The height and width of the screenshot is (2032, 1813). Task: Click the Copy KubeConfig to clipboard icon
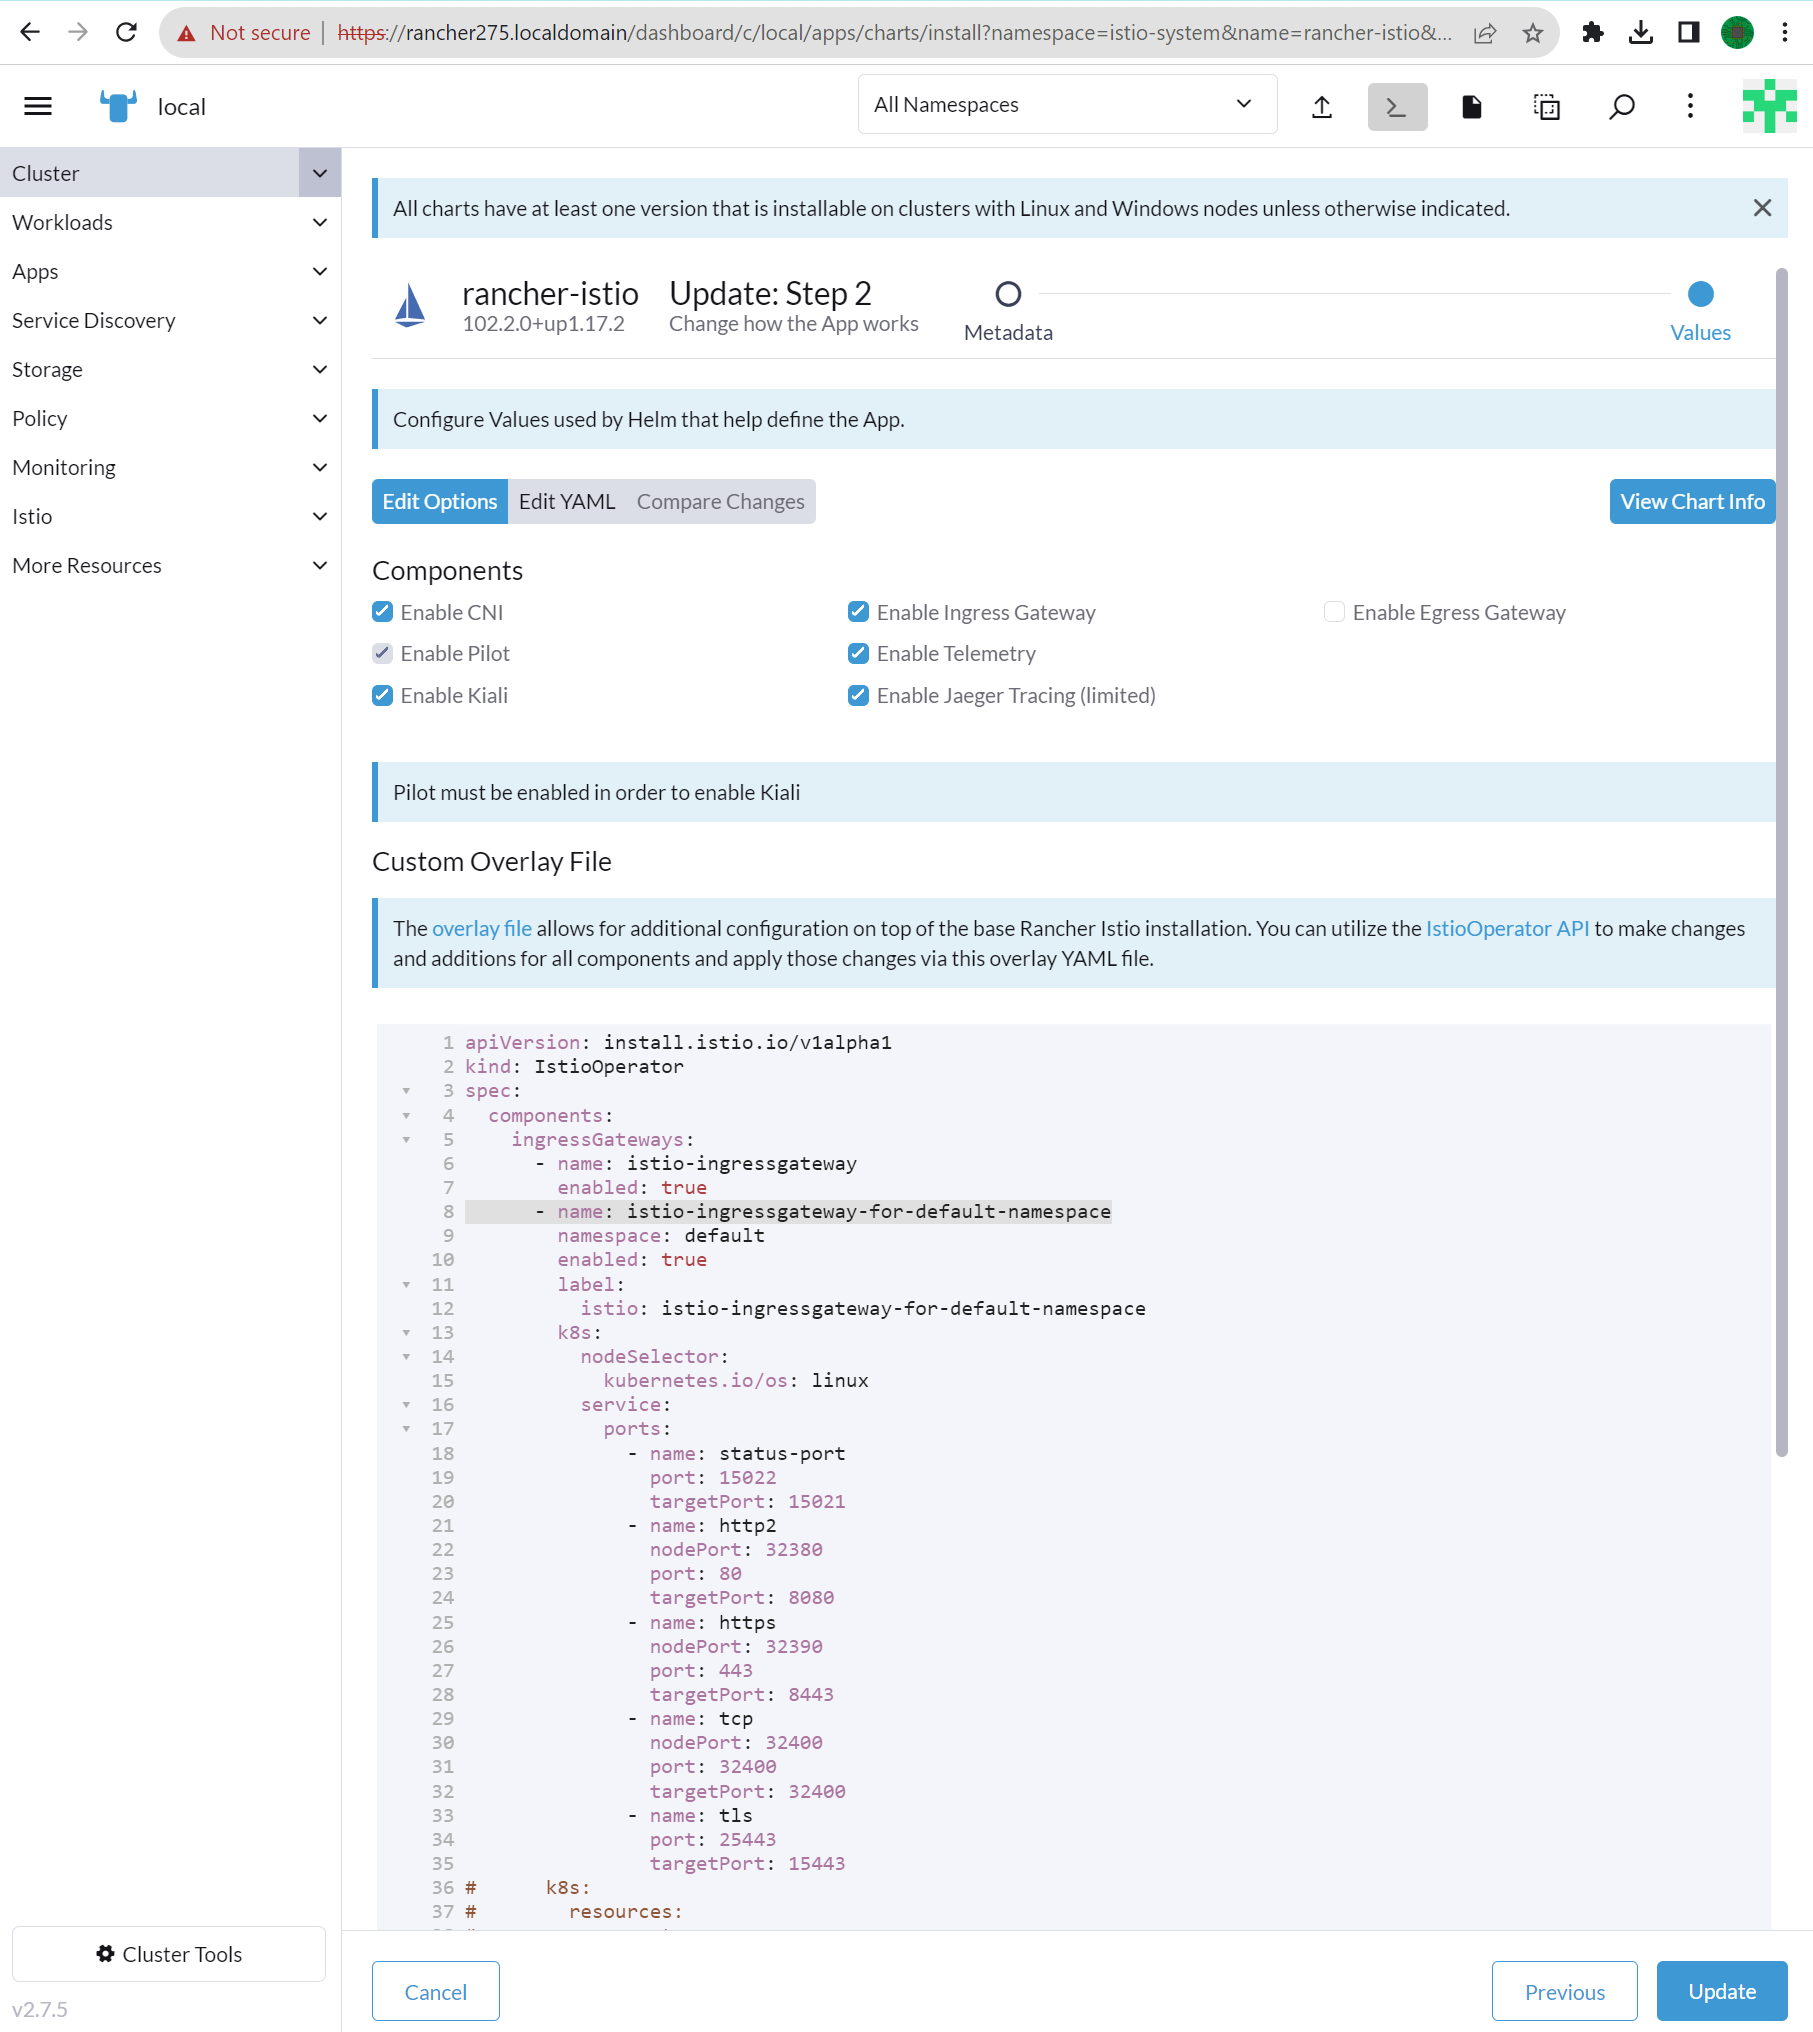pyautogui.click(x=1546, y=106)
